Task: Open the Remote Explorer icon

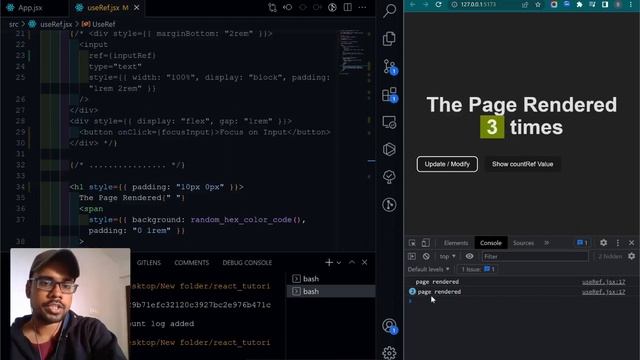Action: coord(389,122)
